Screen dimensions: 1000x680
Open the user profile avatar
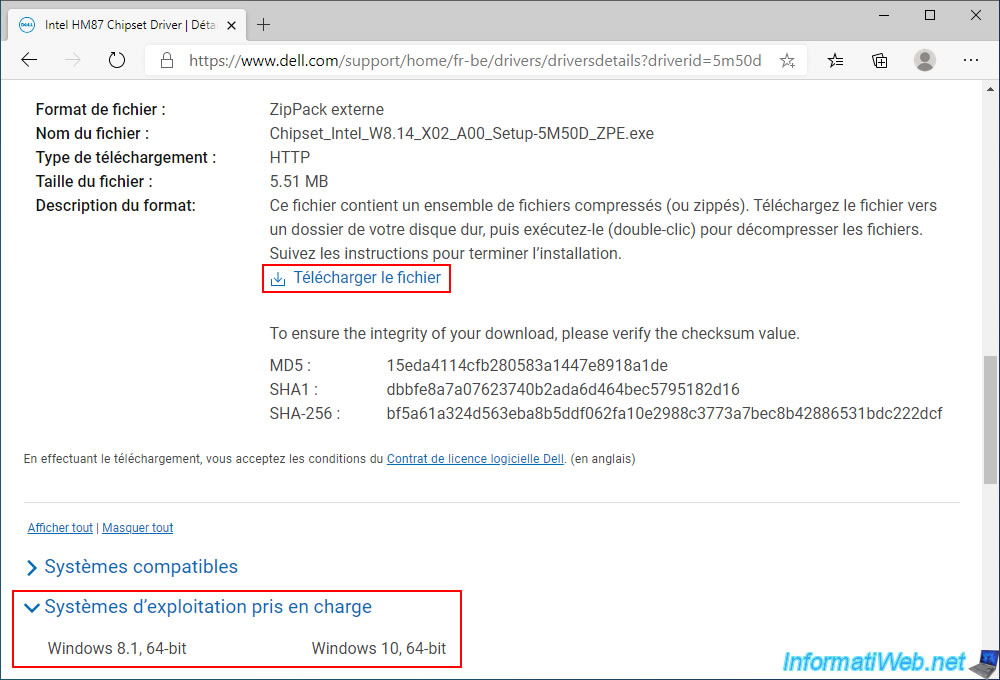tap(925, 60)
